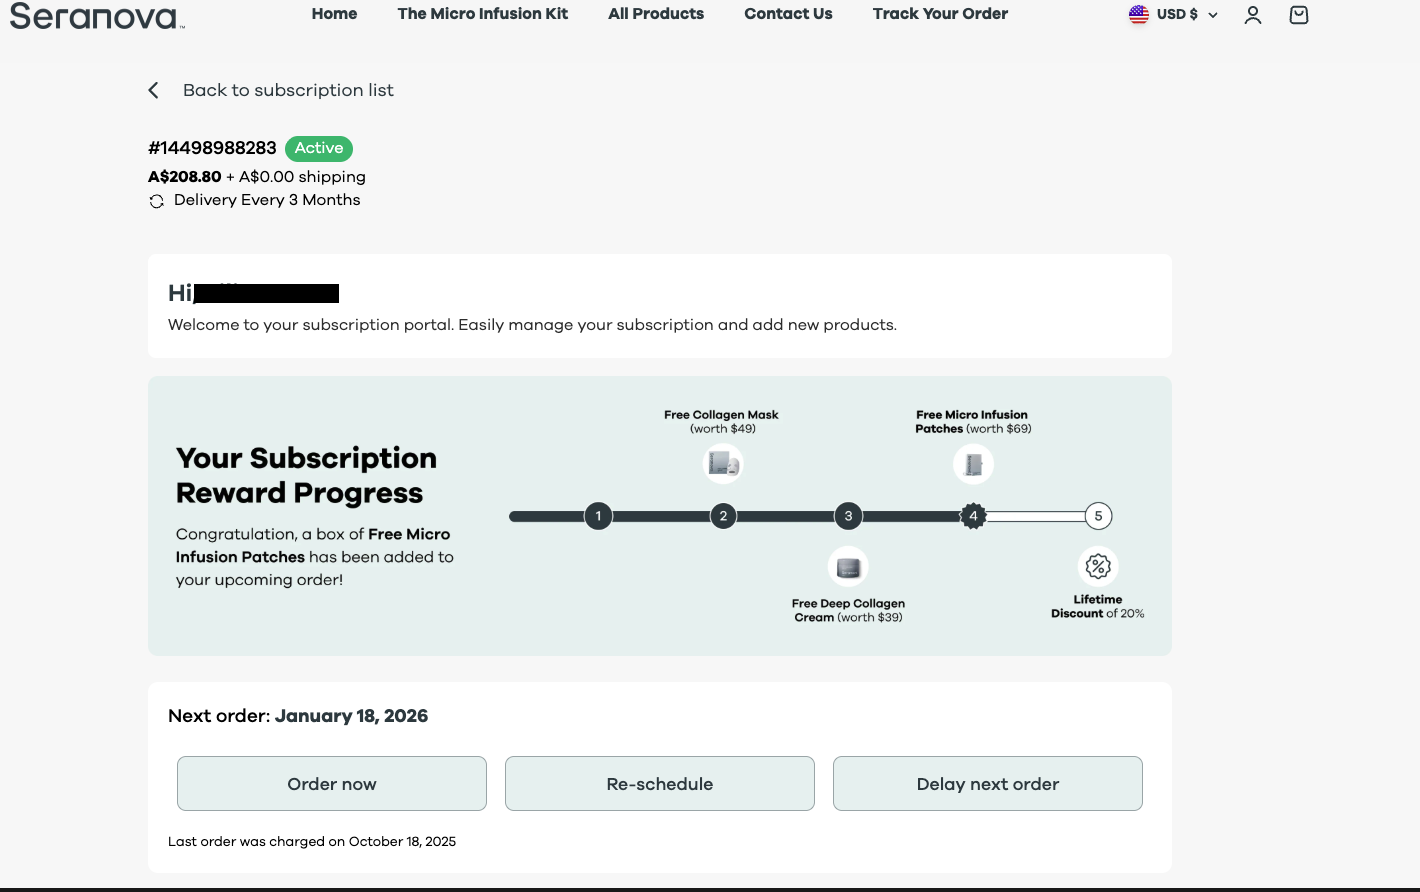Screen dimensions: 1420x892
Task: Click the US flag currency icon
Action: 1139,15
